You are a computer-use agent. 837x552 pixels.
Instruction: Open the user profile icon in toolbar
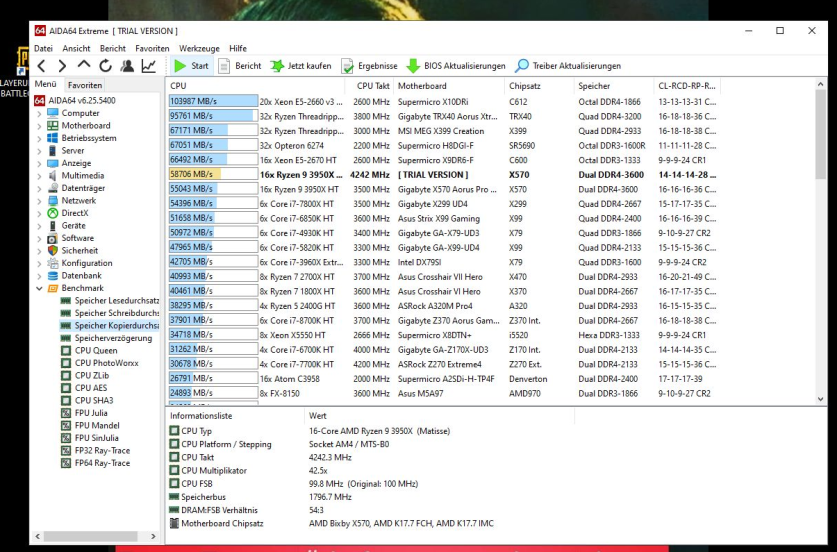tap(127, 66)
